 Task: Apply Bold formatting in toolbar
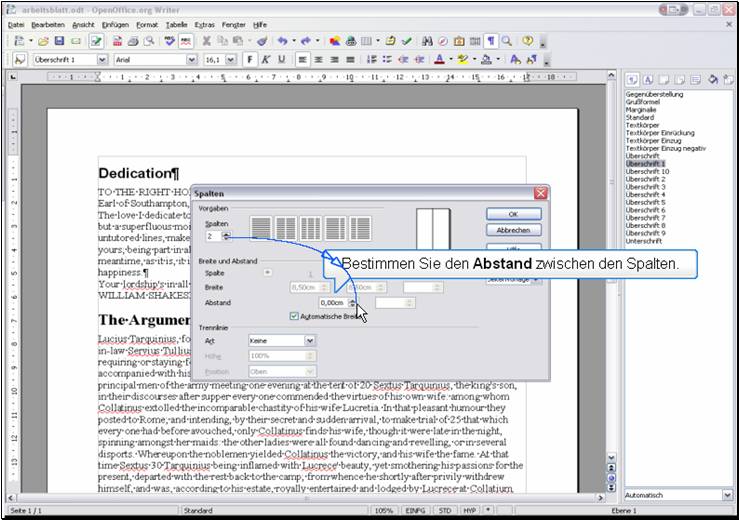250,60
